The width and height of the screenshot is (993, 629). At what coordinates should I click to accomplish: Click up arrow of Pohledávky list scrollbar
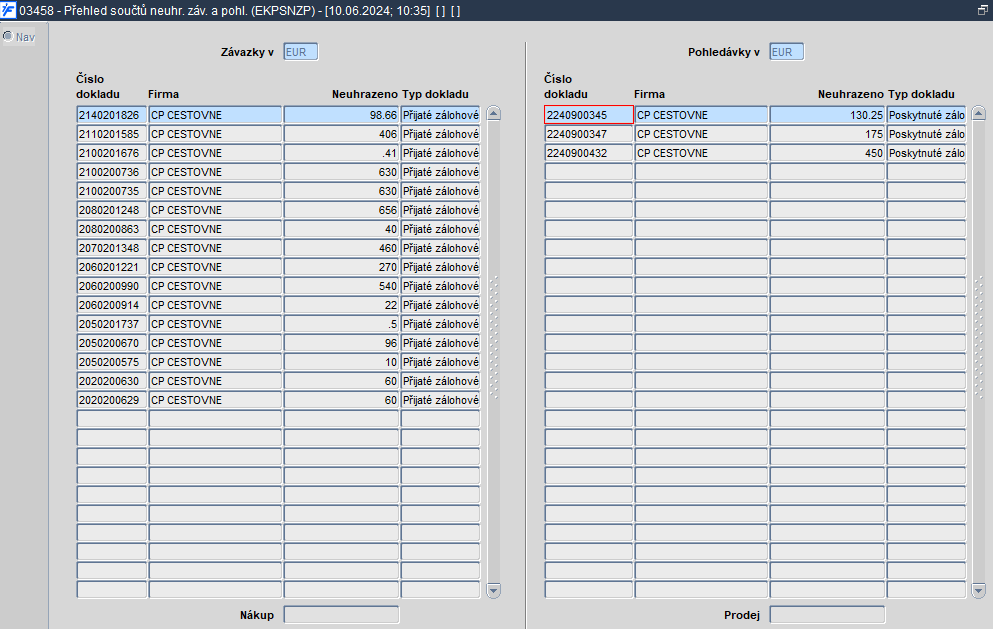(978, 113)
